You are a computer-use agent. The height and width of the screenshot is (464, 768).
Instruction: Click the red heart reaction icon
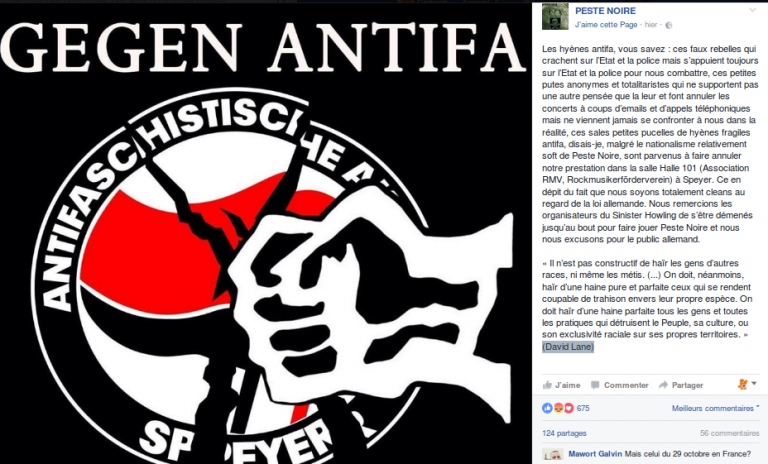pos(568,408)
